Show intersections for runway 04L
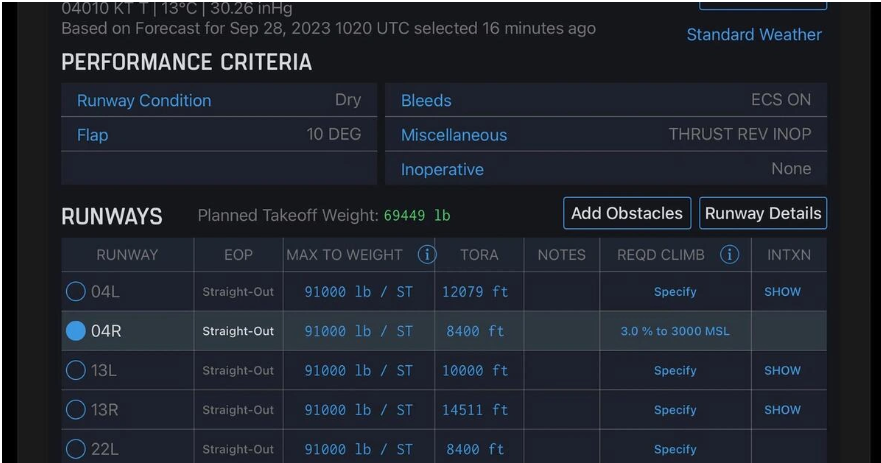 coord(783,292)
